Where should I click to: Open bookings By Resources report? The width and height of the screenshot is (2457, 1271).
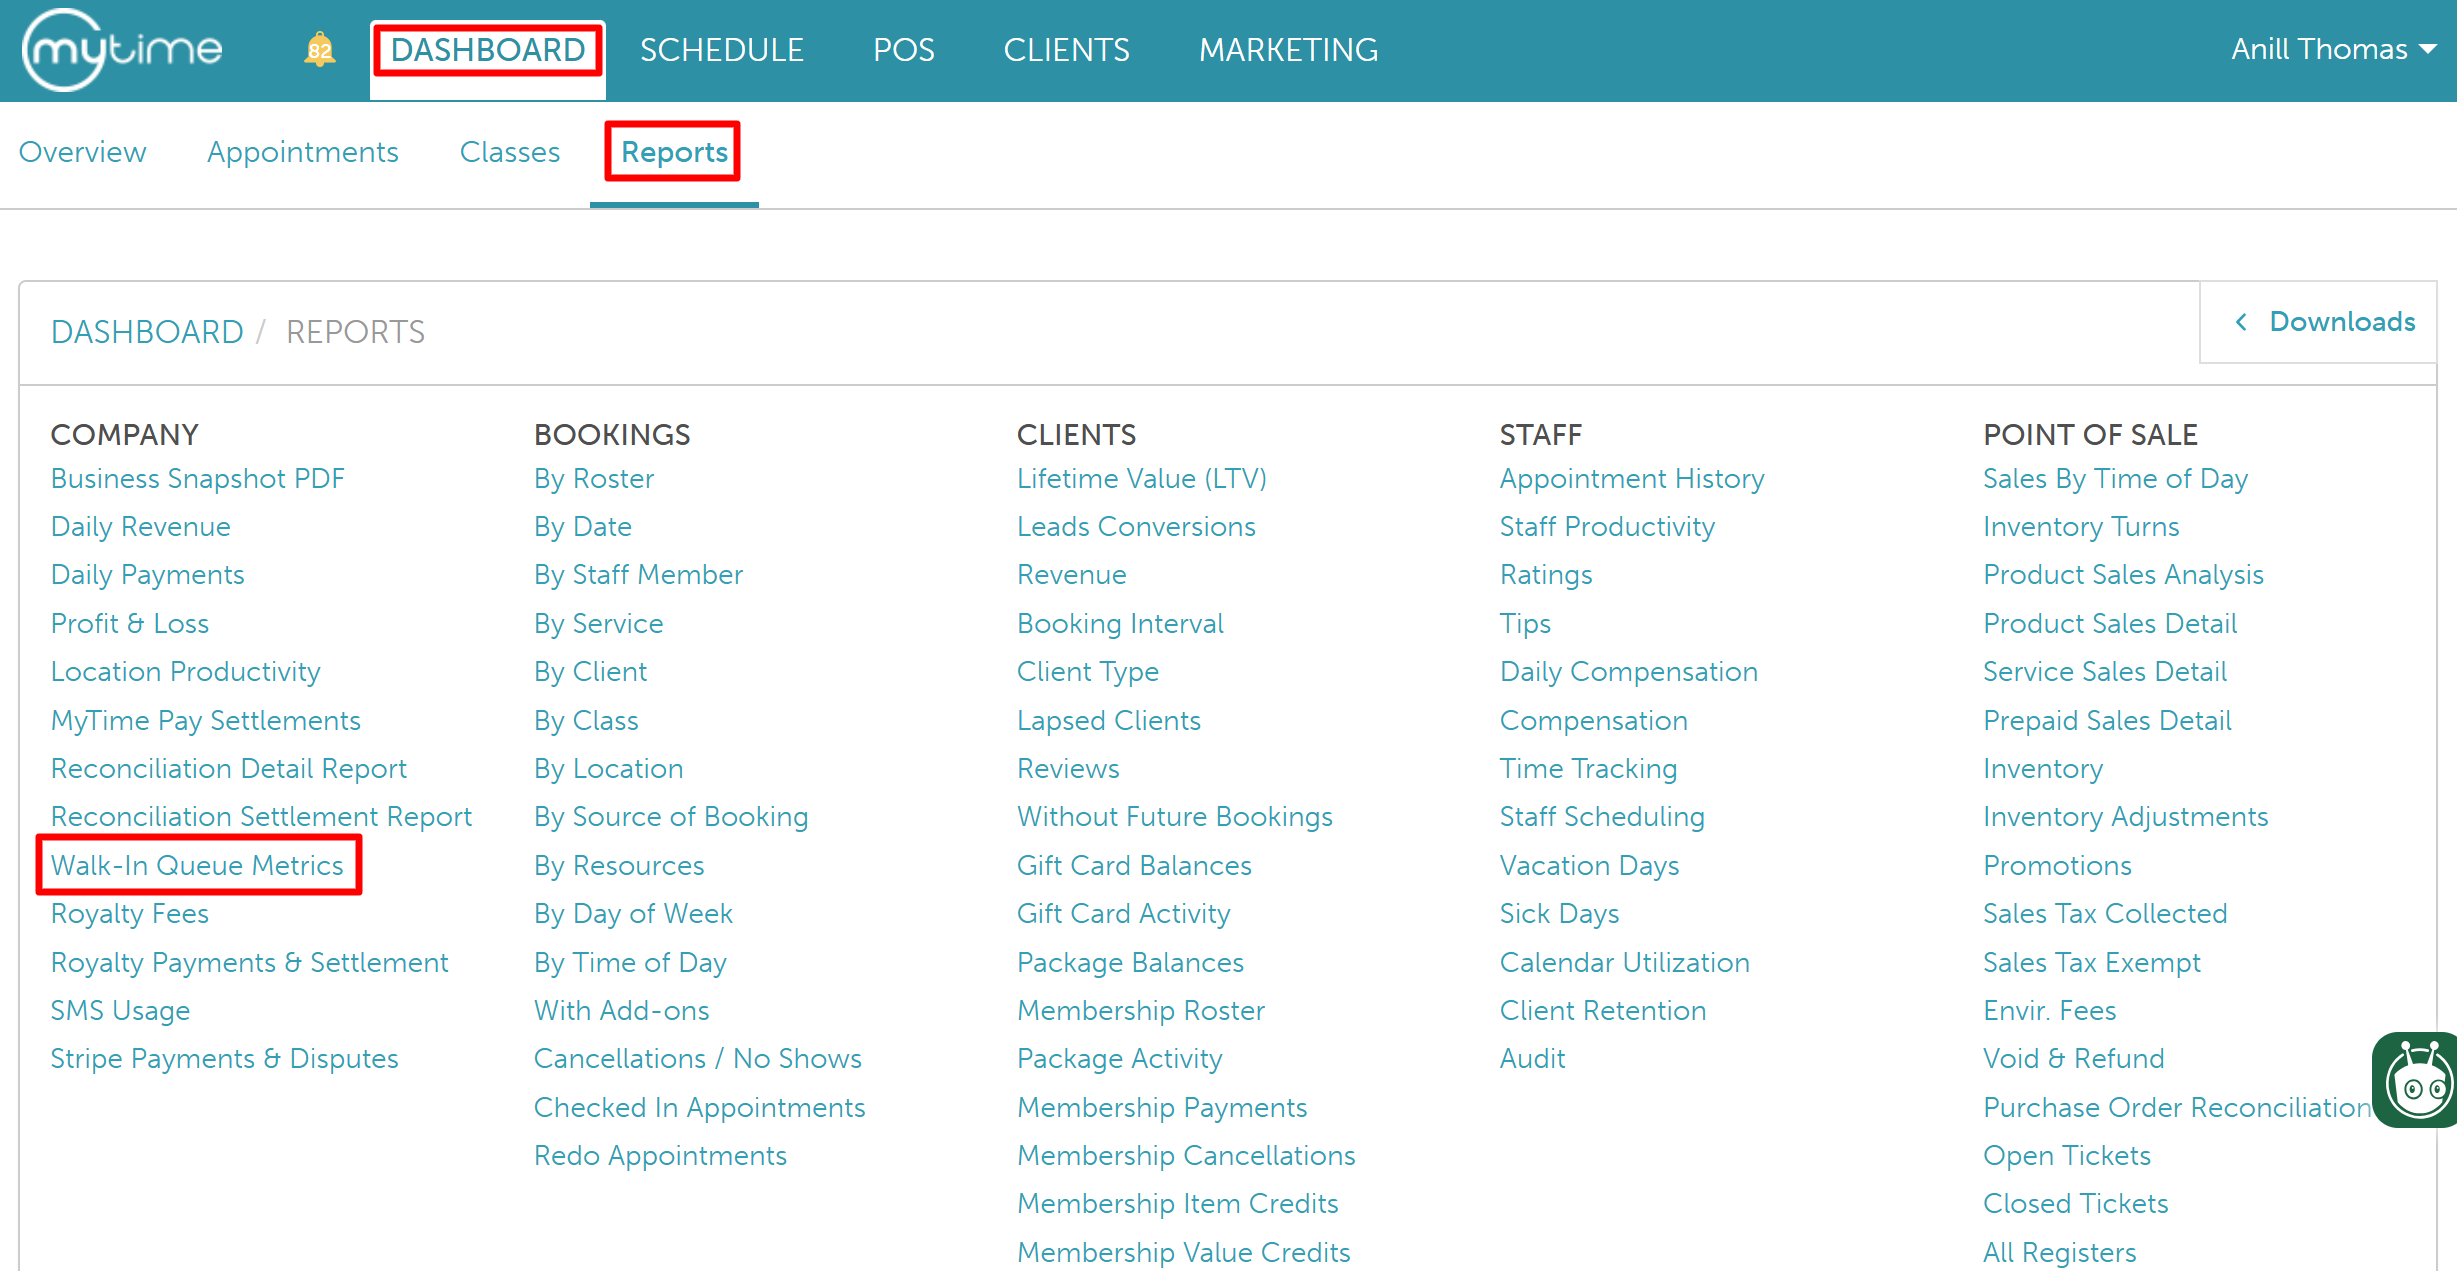619,866
